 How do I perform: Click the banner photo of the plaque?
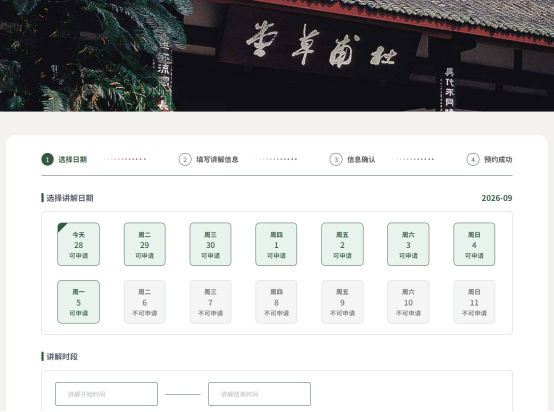point(277,55)
